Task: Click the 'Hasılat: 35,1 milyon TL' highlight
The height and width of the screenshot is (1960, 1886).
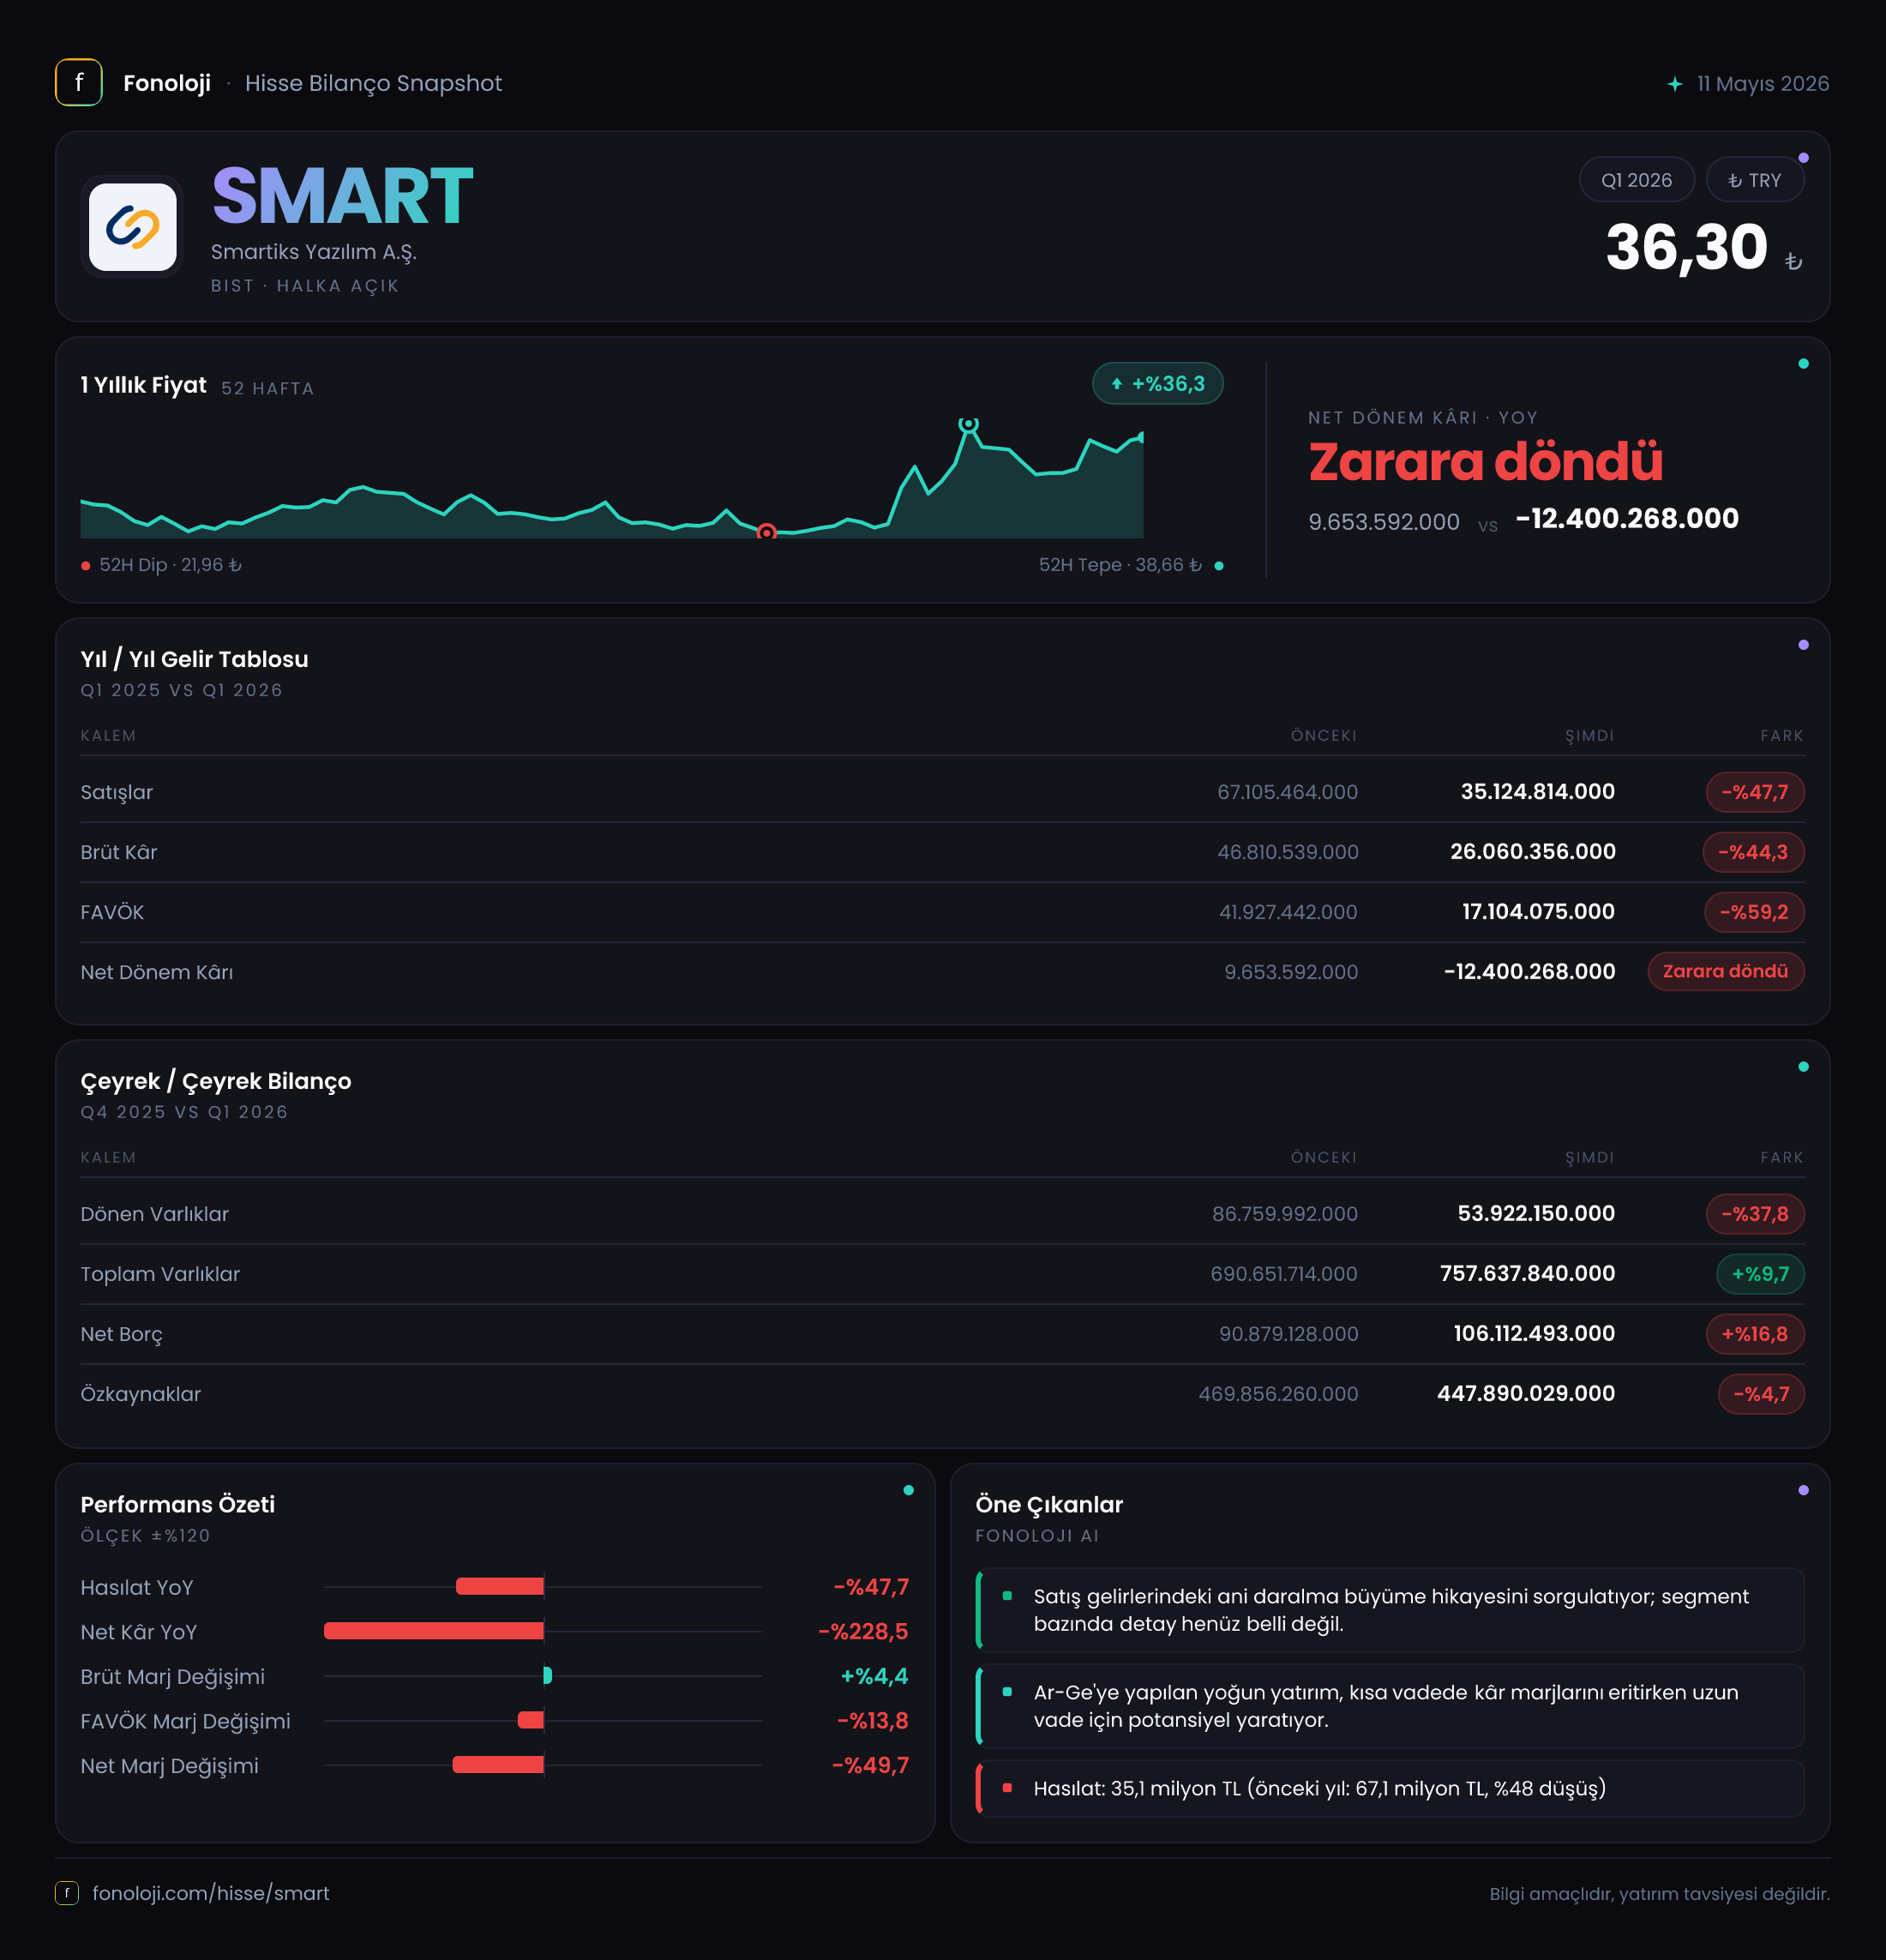Action: [x=1391, y=1788]
